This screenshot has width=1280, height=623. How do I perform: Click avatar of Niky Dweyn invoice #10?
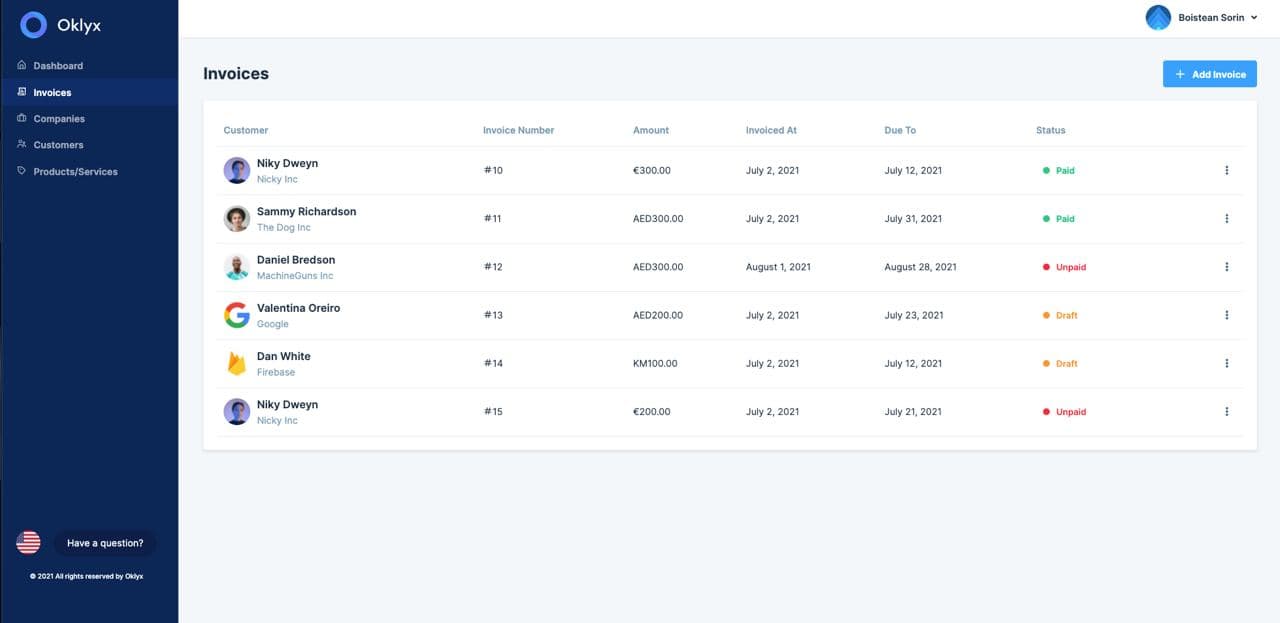point(237,170)
